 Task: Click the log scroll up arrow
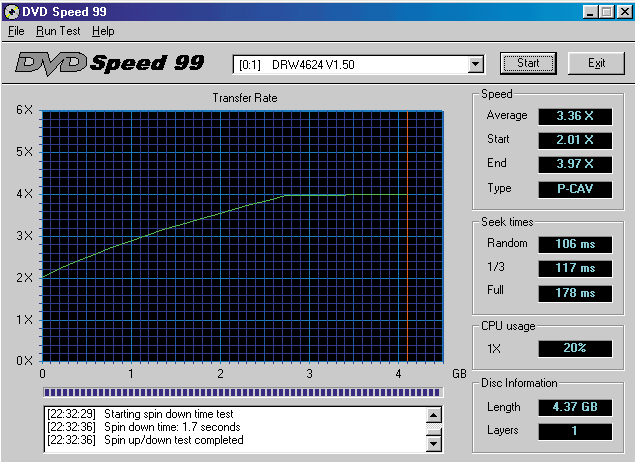tap(434, 415)
